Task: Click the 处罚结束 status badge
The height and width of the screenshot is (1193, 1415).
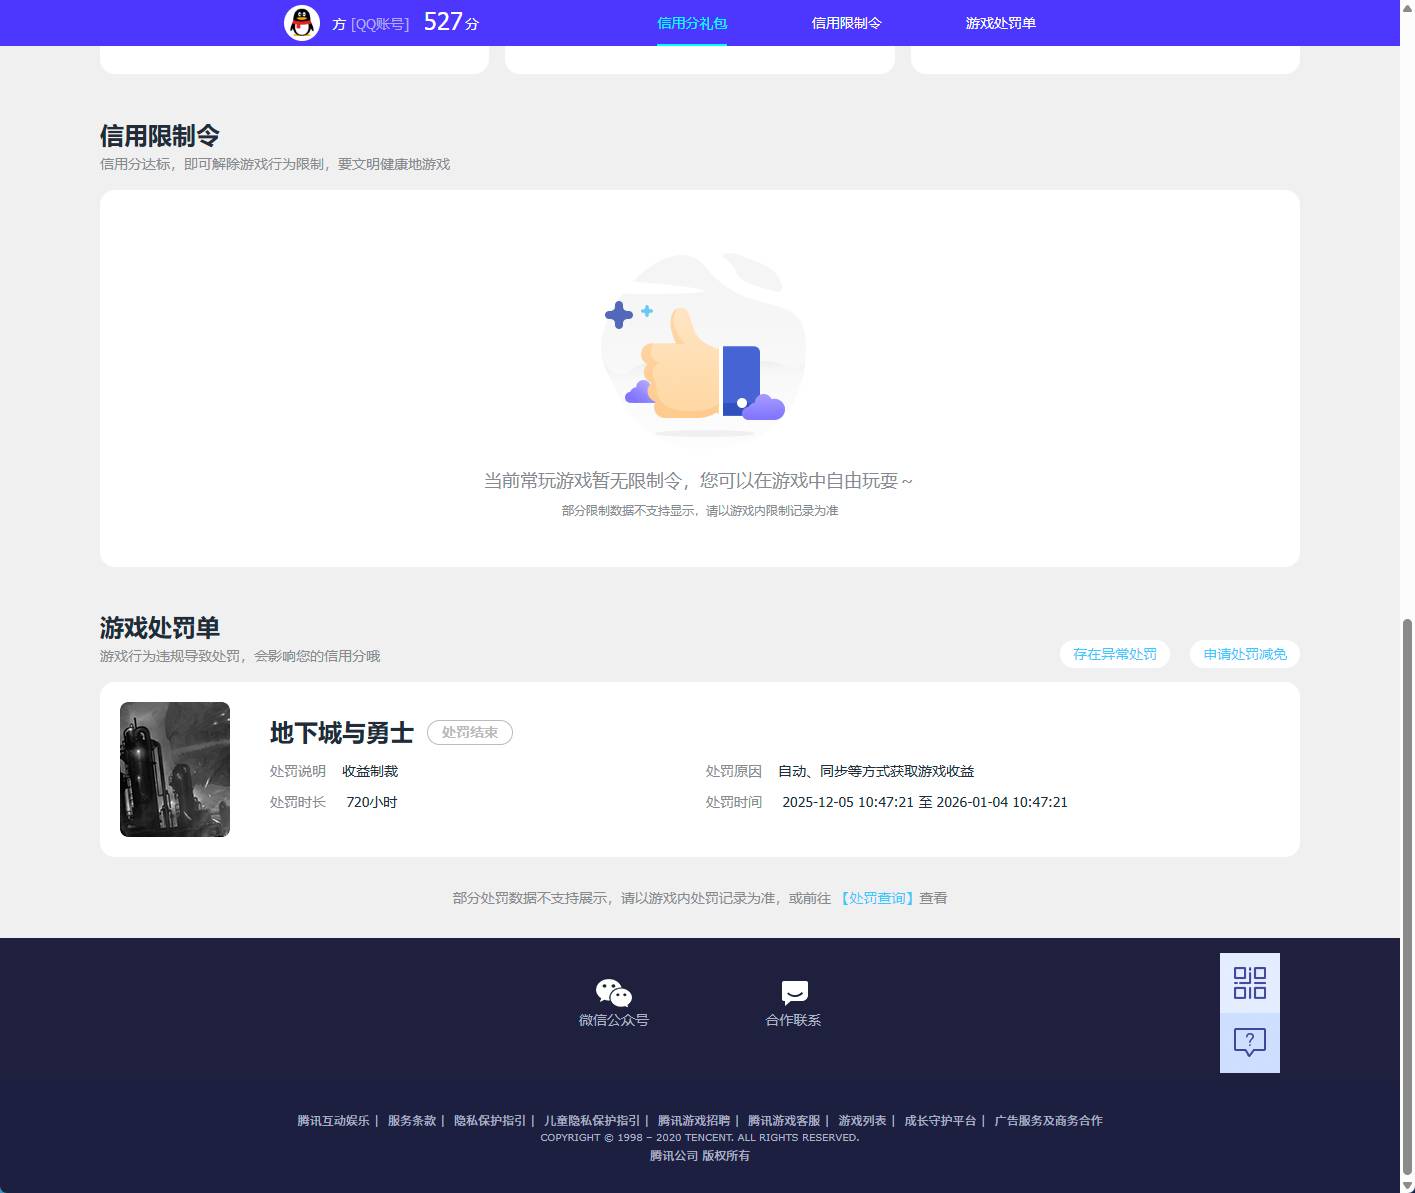Action: click(x=469, y=732)
